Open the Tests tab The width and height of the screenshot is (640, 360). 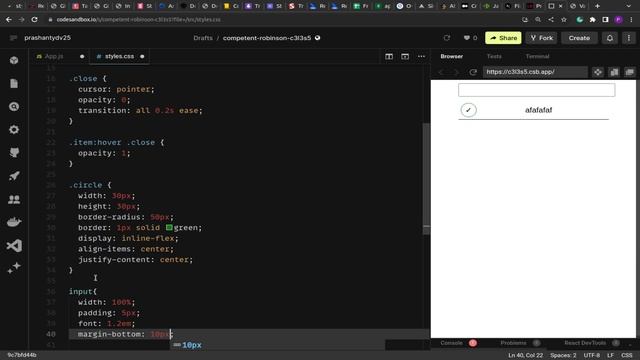pos(494,56)
